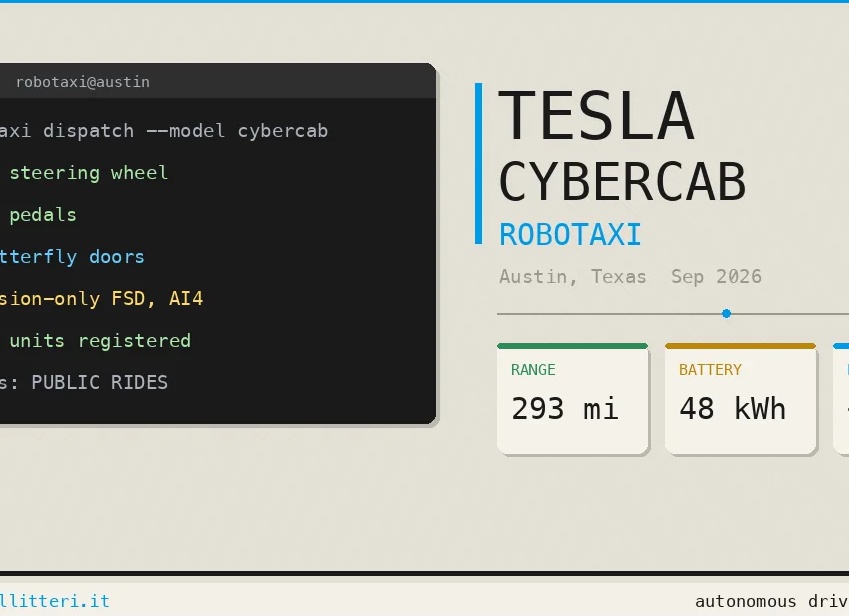Click the blue dot on the timeline
The width and height of the screenshot is (849, 616).
(x=727, y=313)
